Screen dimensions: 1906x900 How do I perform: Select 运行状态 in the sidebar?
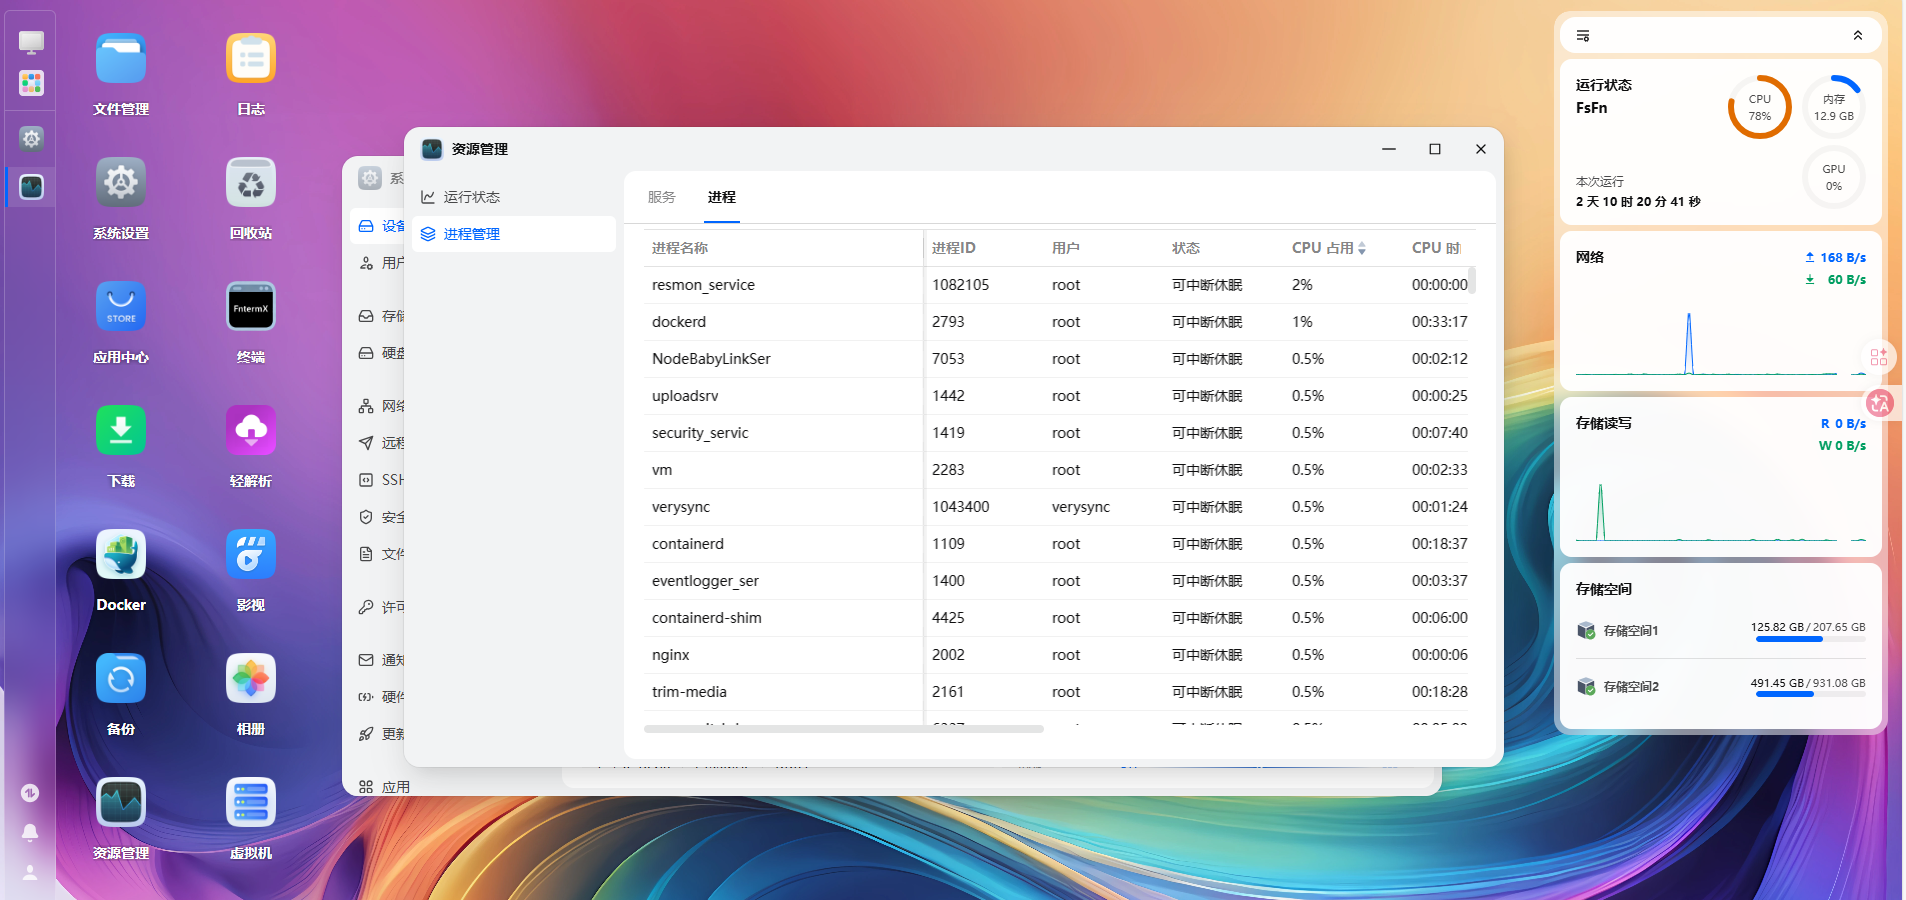click(471, 197)
